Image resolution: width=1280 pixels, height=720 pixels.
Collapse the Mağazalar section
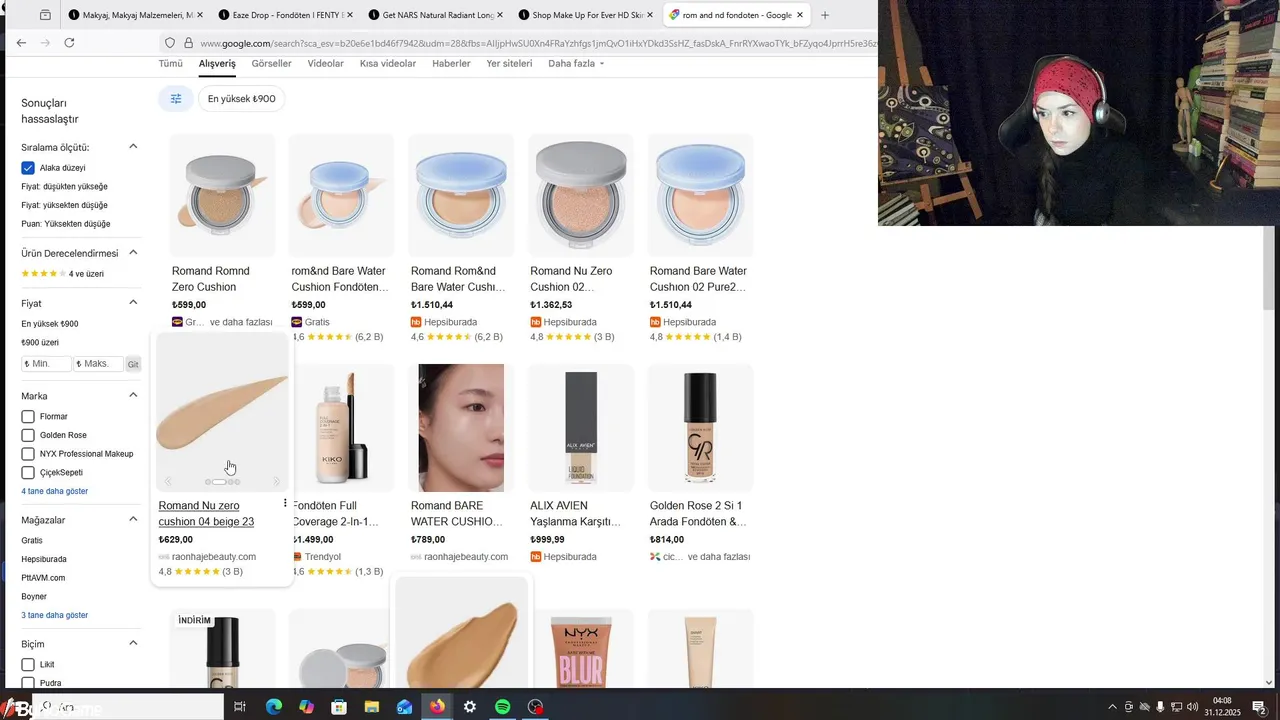(133, 520)
